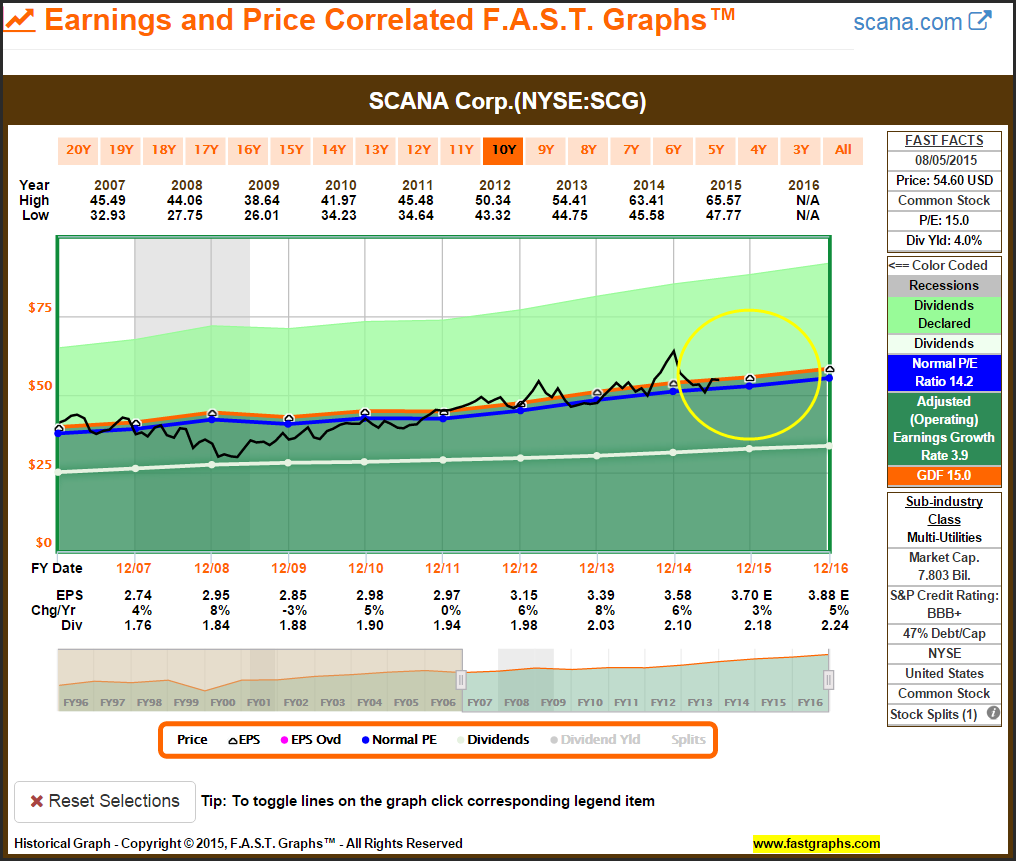Toggle Normal PE line in legend
The width and height of the screenshot is (1016, 861).
click(x=398, y=740)
